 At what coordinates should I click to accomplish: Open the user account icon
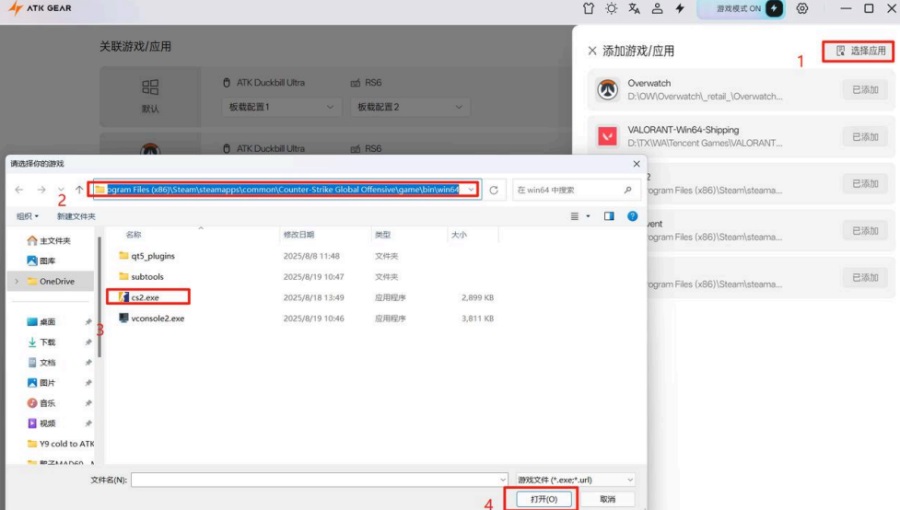point(657,9)
